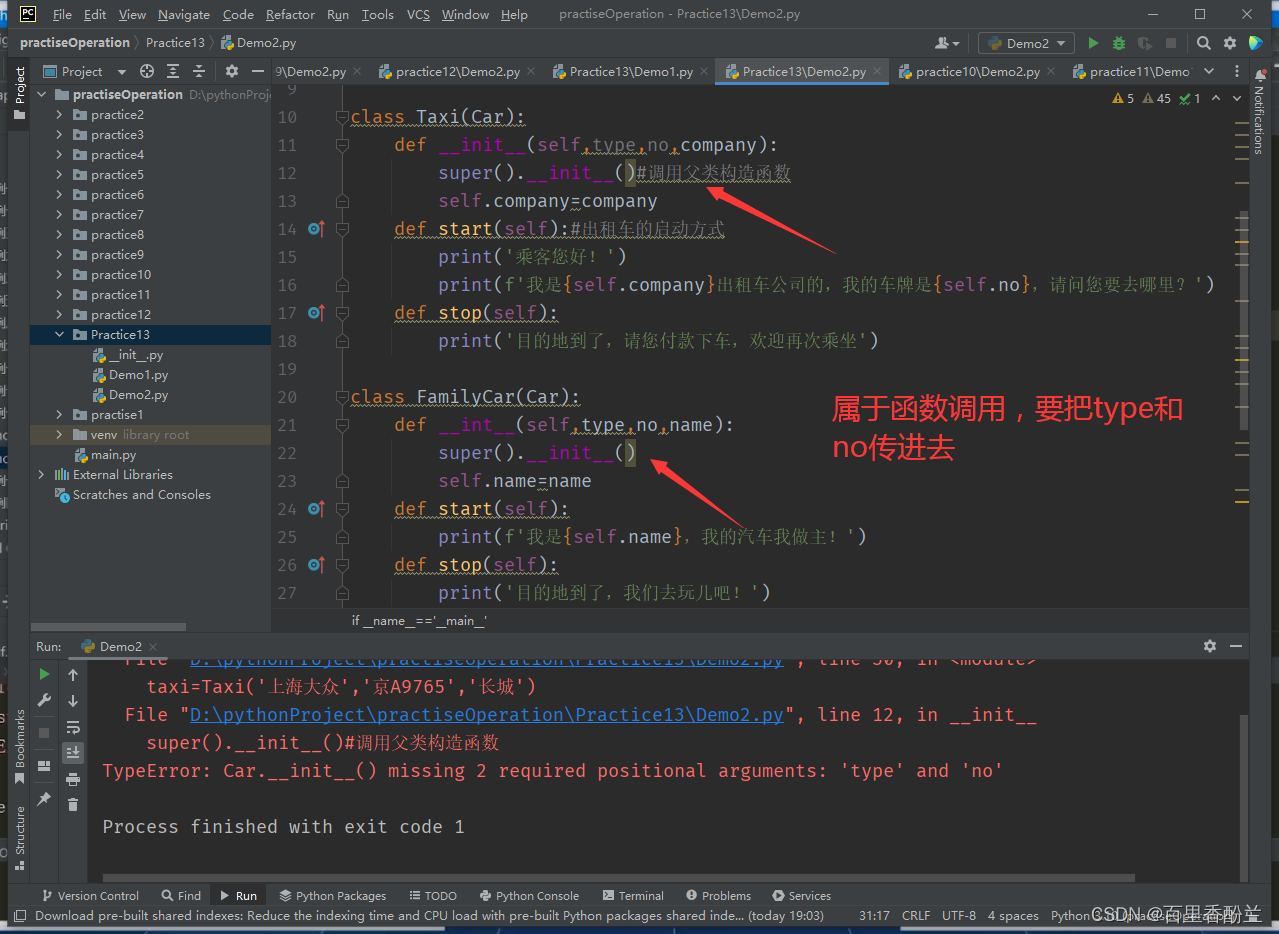
Task: Open the Terminal tool window
Action: pos(633,895)
